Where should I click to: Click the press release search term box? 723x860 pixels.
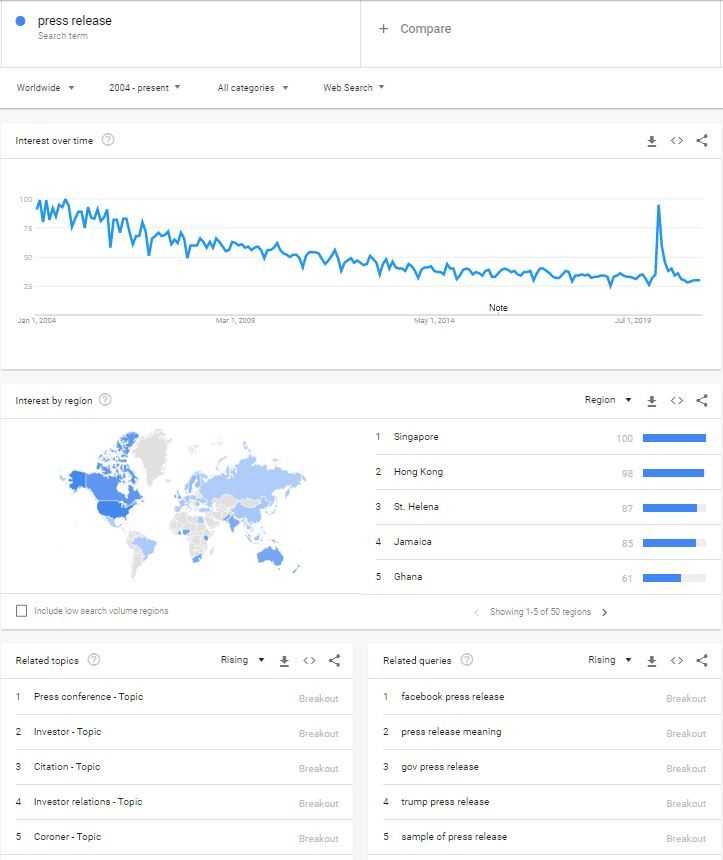point(180,28)
